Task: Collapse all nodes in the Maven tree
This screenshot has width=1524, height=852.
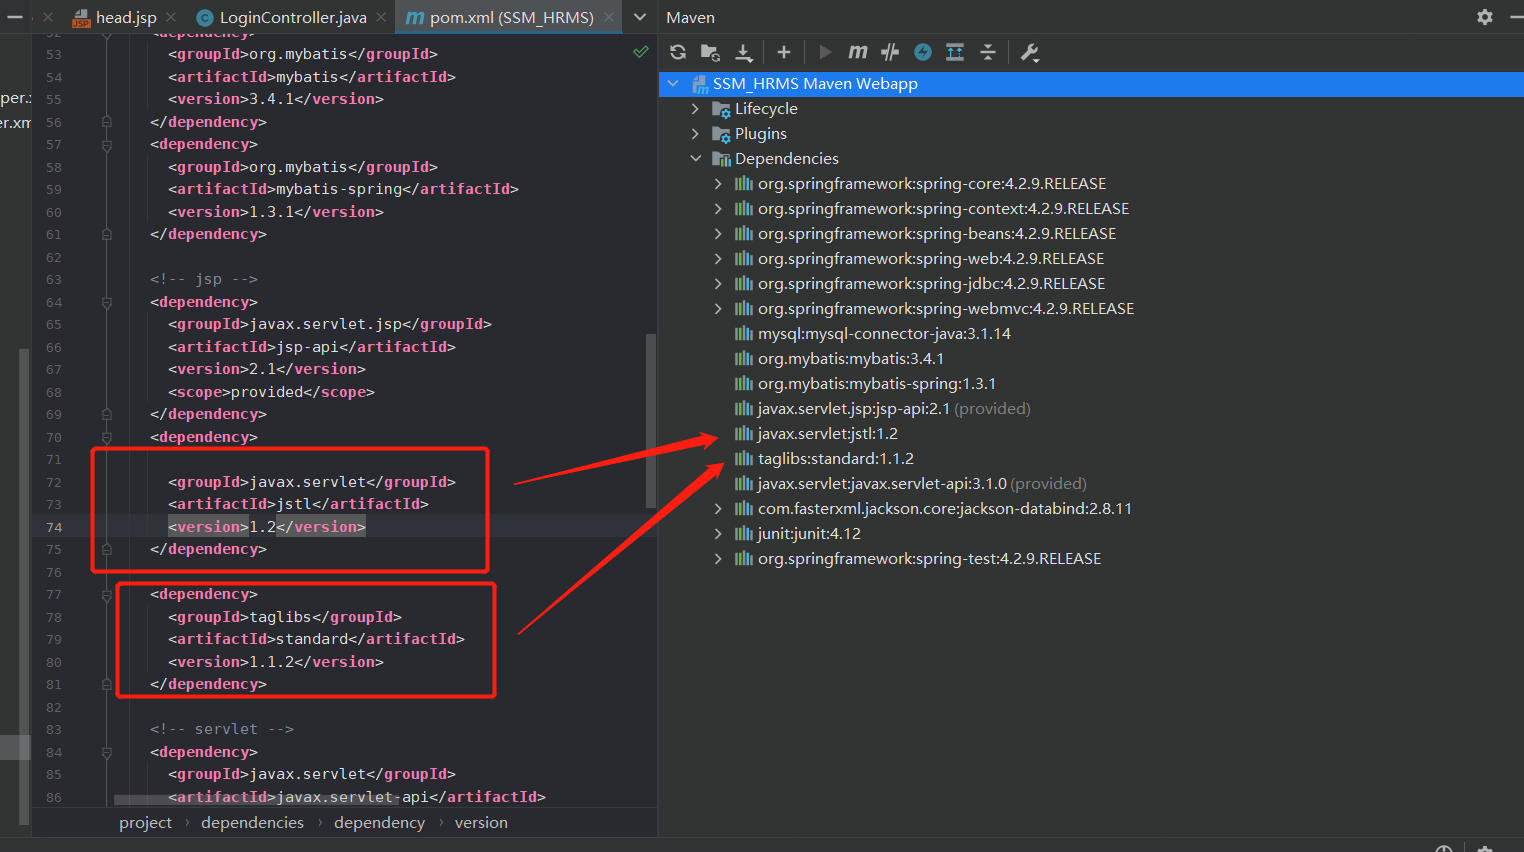Action: (x=988, y=51)
